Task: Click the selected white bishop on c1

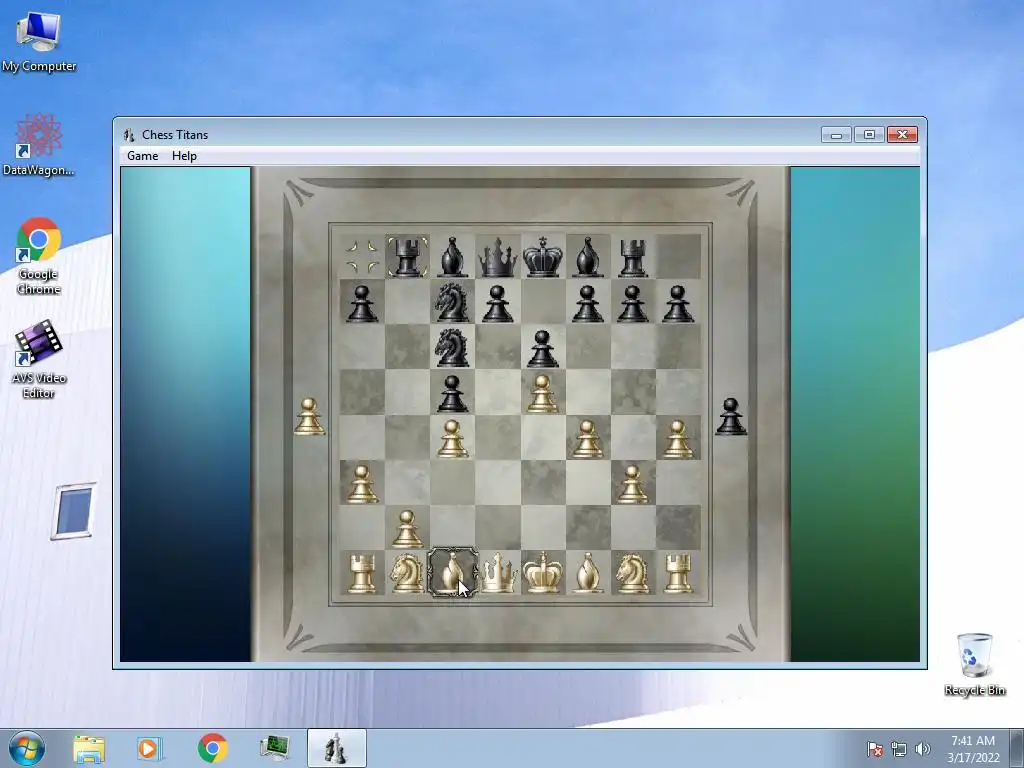Action: click(453, 573)
